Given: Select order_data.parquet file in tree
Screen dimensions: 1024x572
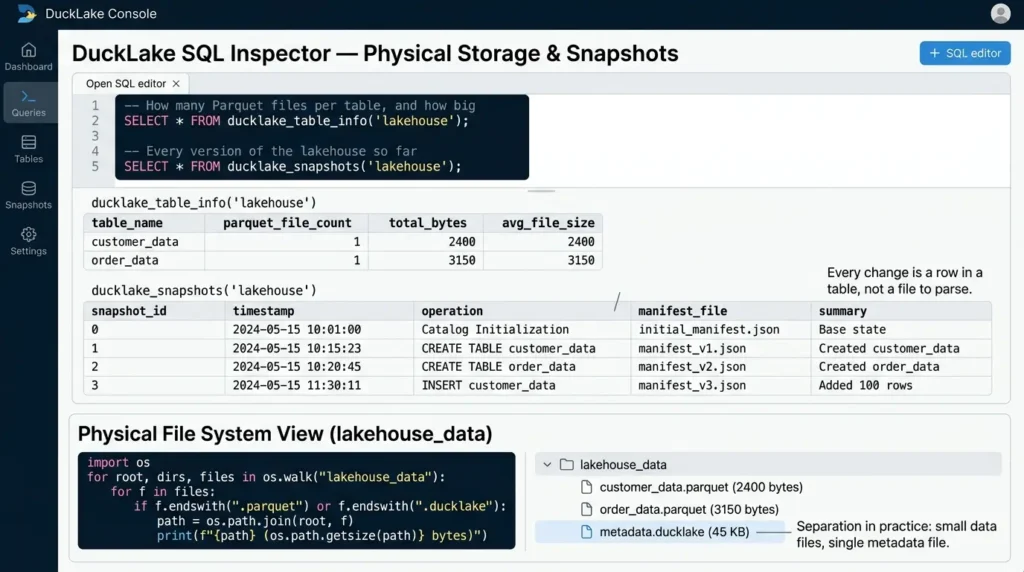Looking at the screenshot, I should point(689,509).
